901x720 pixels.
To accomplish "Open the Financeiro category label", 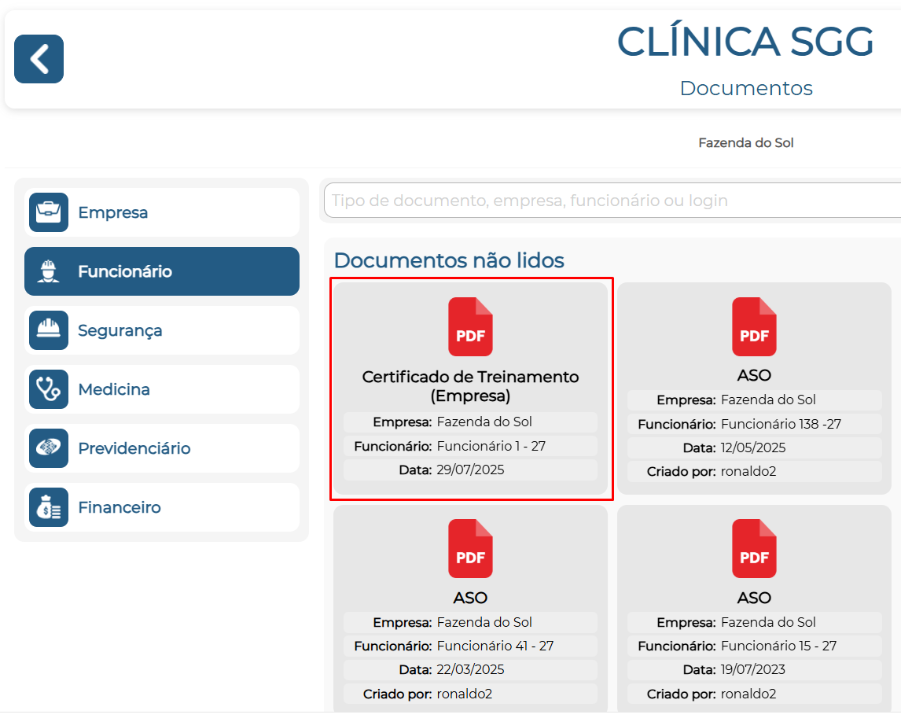I will click(119, 507).
